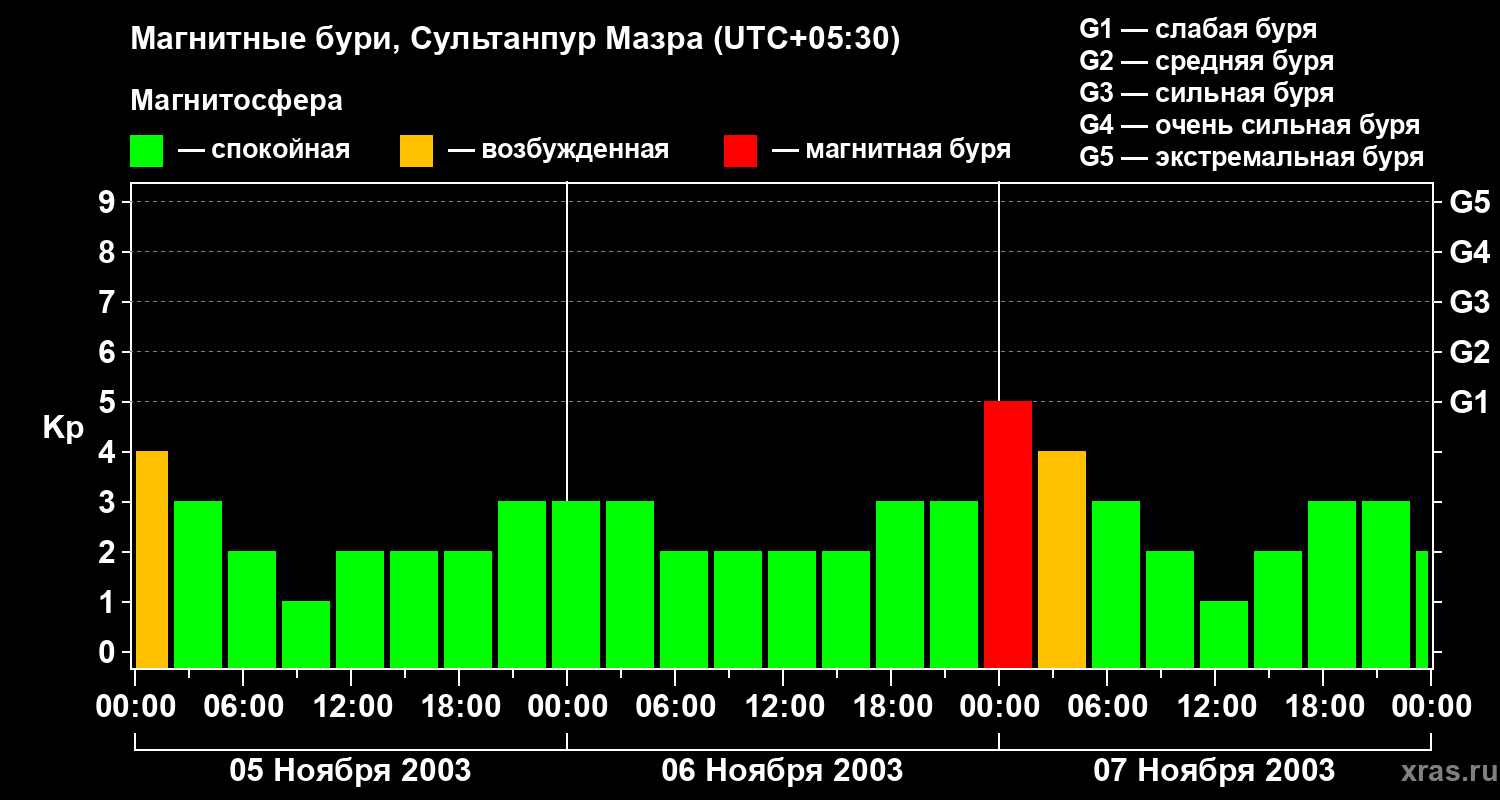This screenshot has width=1500, height=800.
Task: Click the 'G1 — слабая буря' description
Action: pos(1198,29)
